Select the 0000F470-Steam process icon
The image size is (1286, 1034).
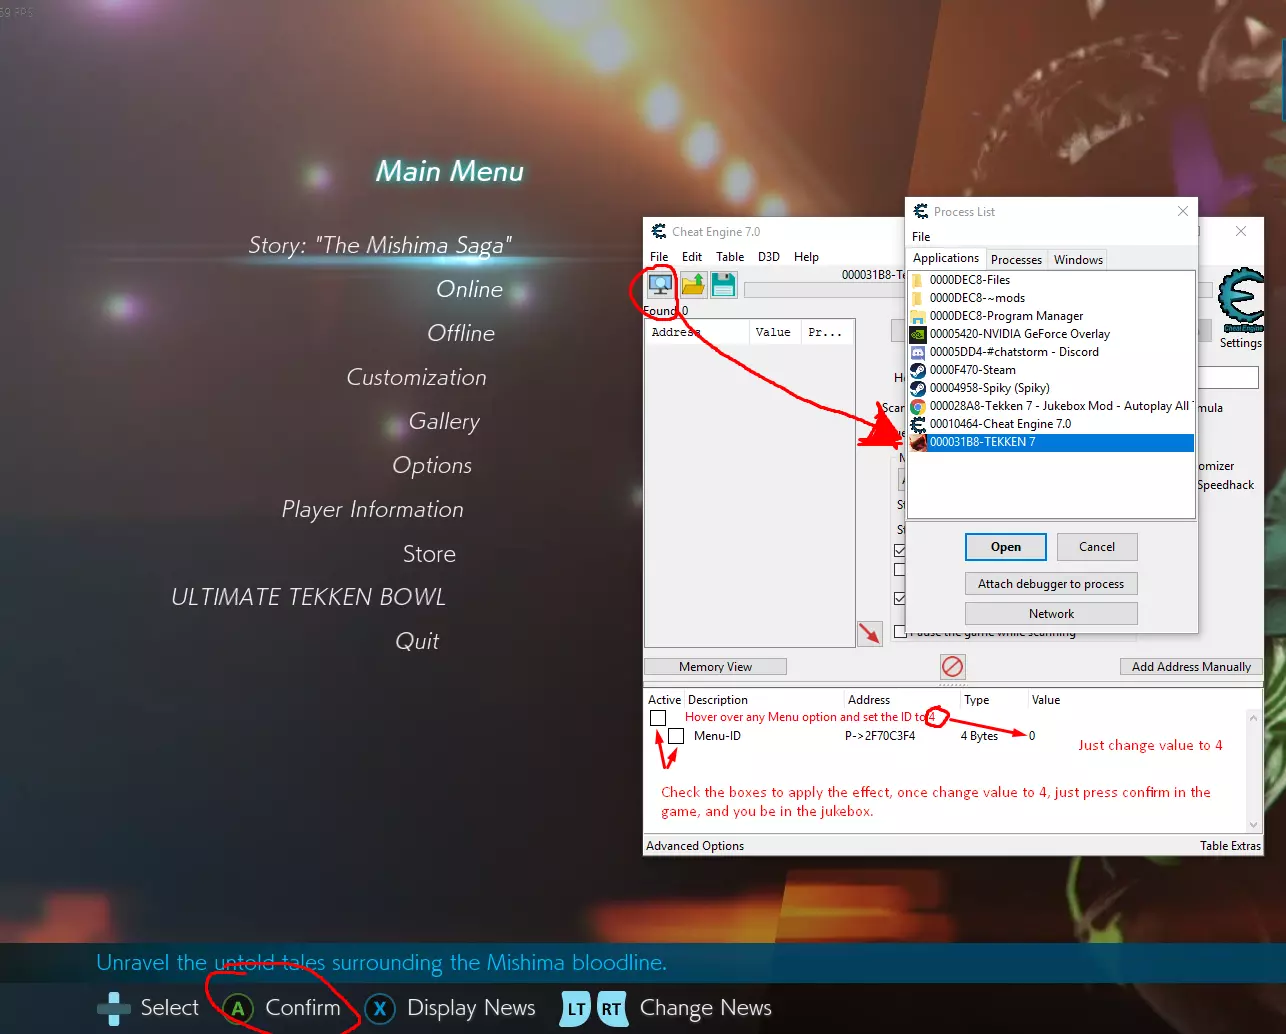click(x=918, y=370)
